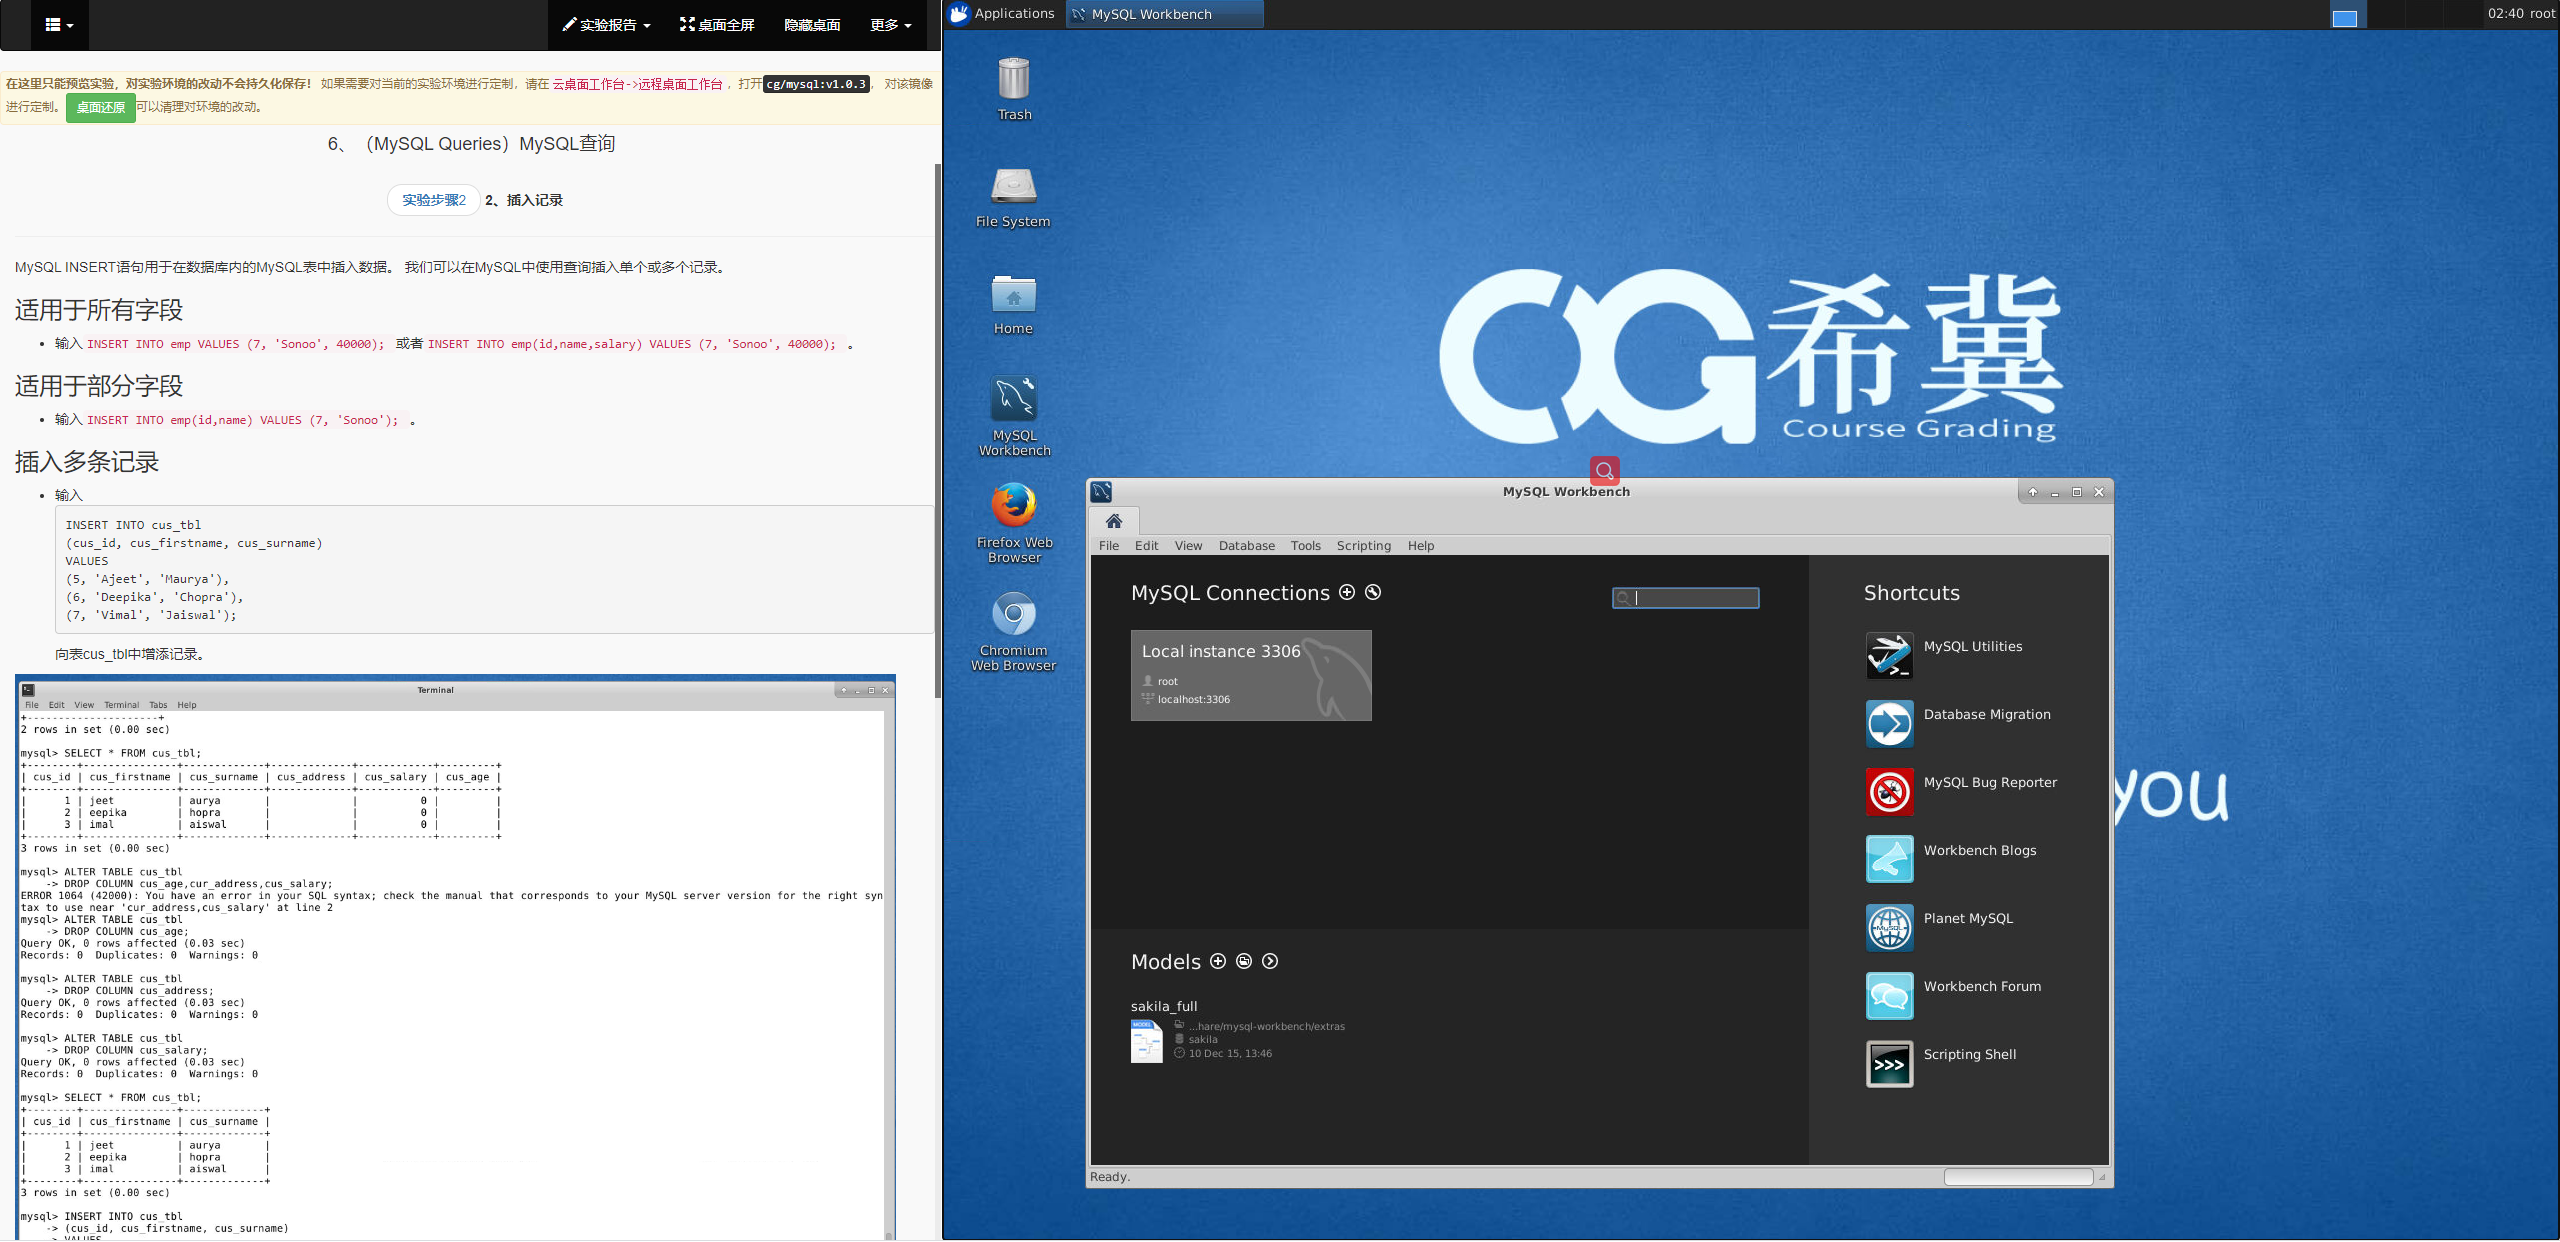Click the sakila_full model name
The image size is (2560, 1242).
pos(1163,1006)
